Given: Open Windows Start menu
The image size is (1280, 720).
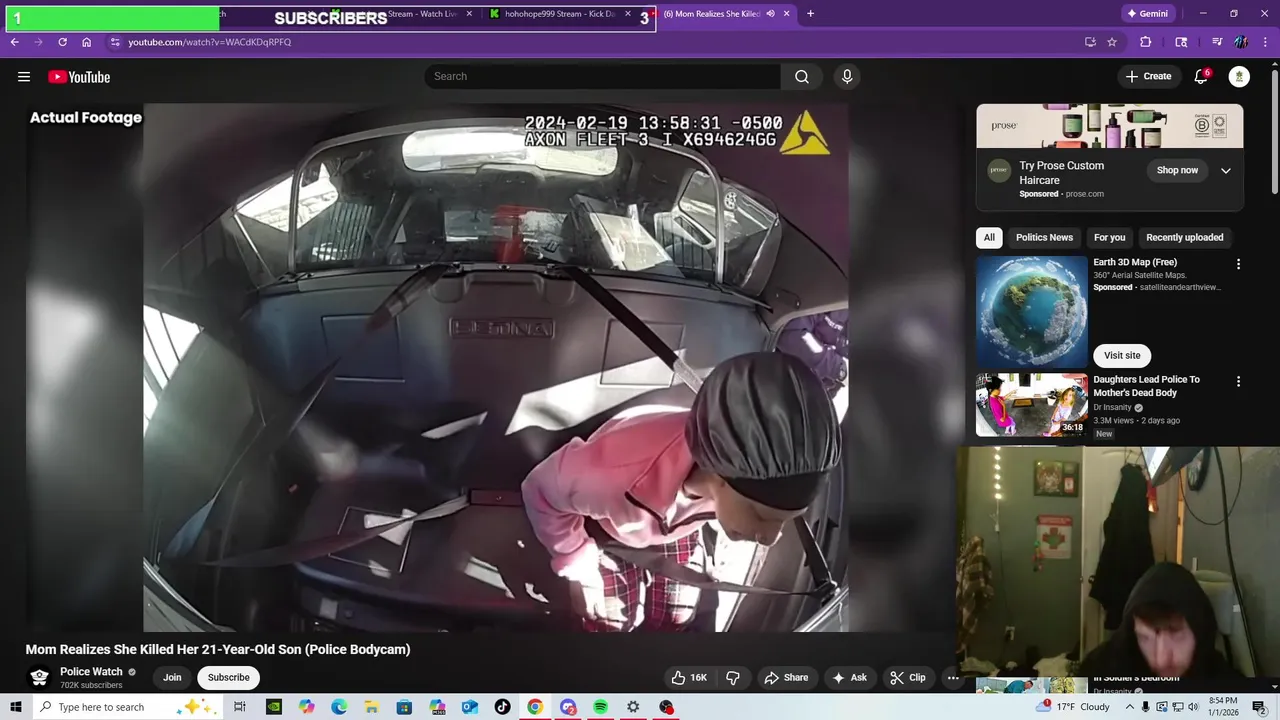Looking at the screenshot, I should pyautogui.click(x=14, y=707).
